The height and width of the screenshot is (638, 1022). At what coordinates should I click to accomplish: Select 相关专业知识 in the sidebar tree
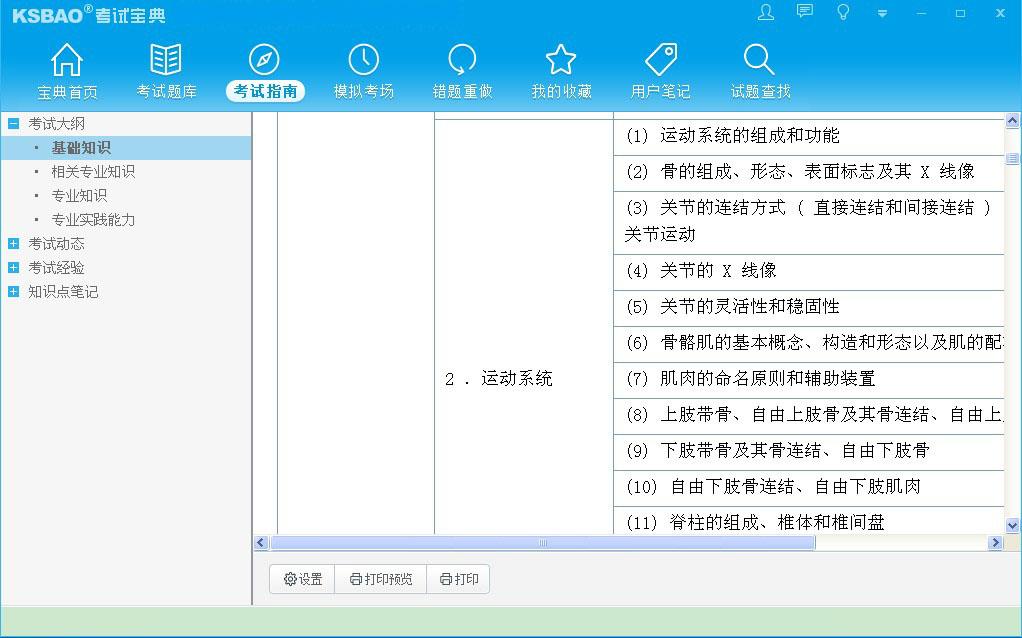pos(93,172)
